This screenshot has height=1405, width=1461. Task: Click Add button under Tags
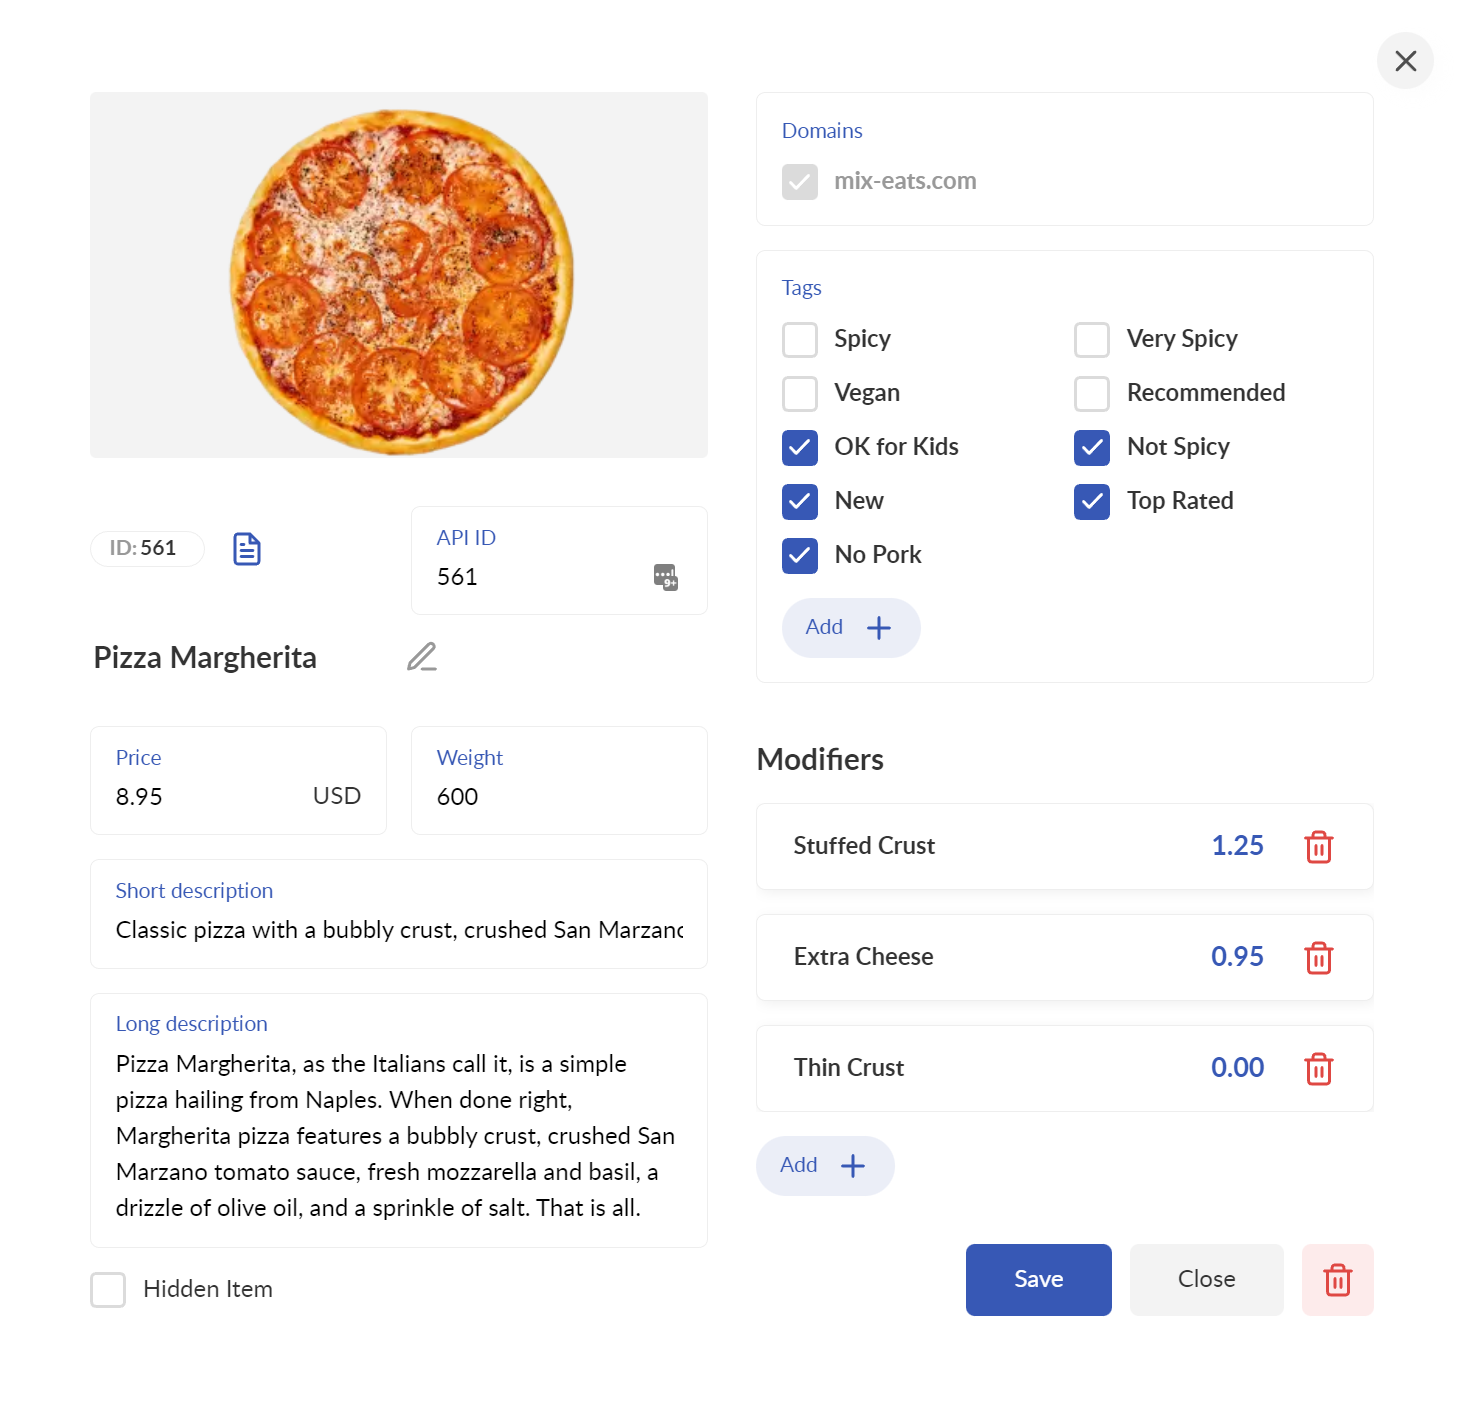click(851, 628)
